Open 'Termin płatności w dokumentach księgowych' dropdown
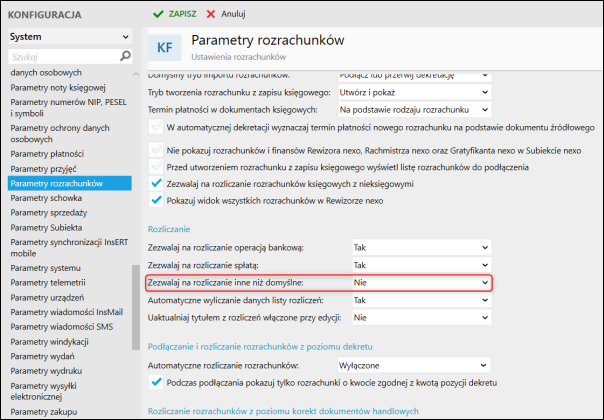 414,108
